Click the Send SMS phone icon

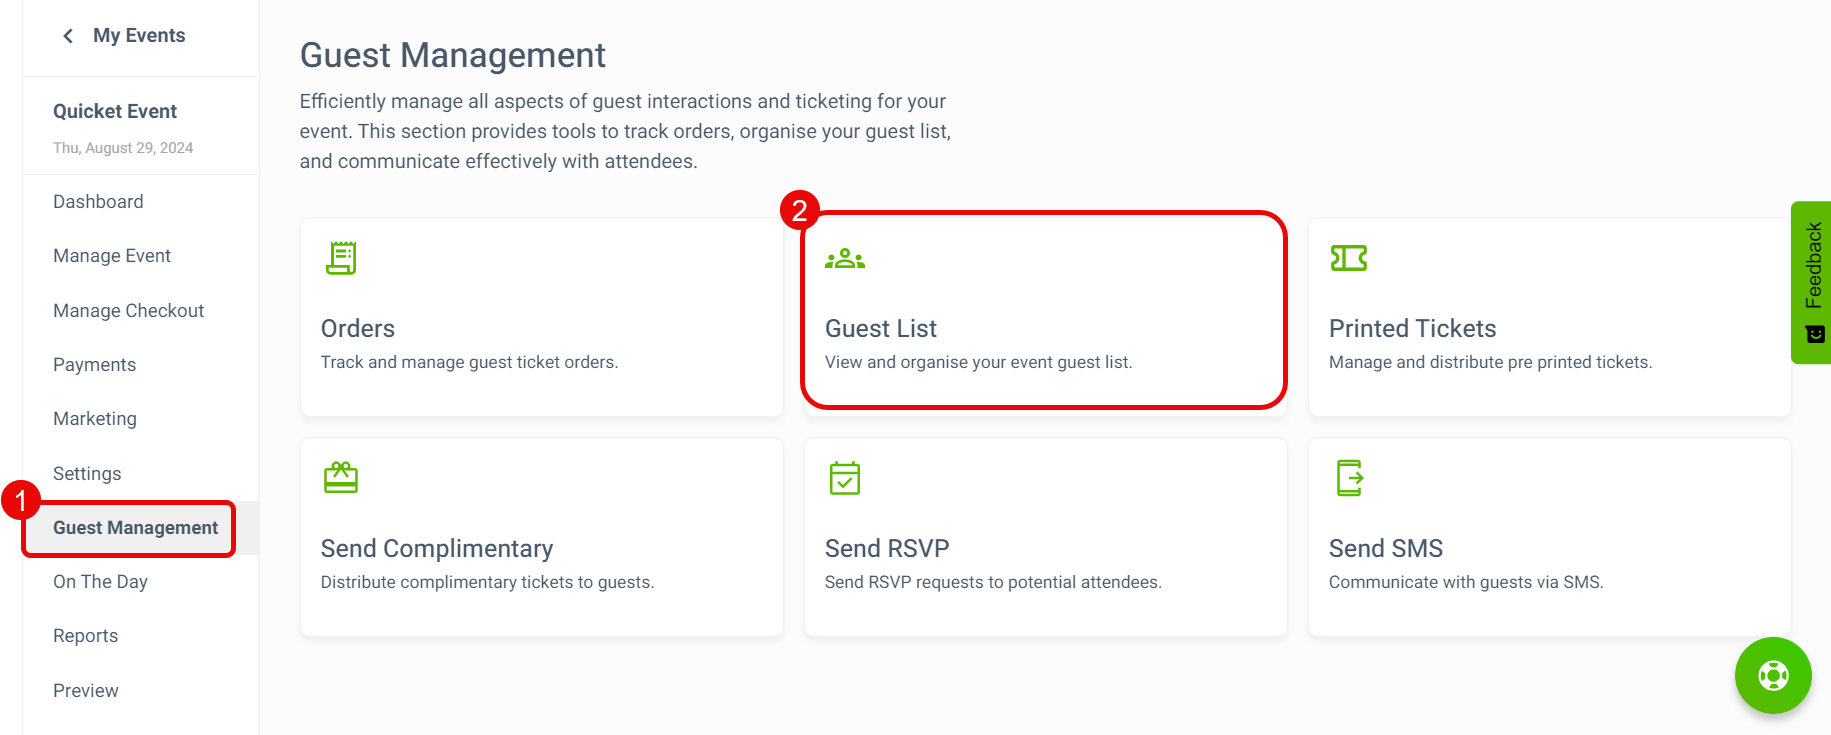(1350, 478)
